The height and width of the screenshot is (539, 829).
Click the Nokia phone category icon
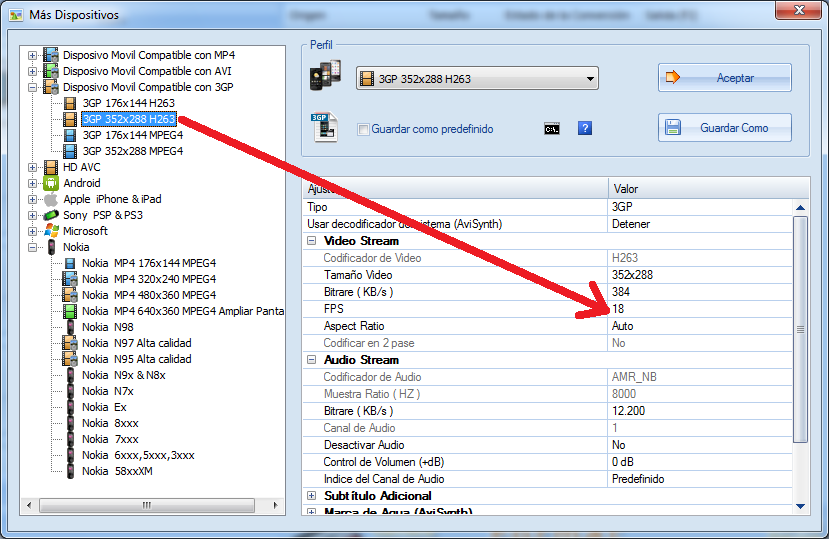[x=51, y=247]
